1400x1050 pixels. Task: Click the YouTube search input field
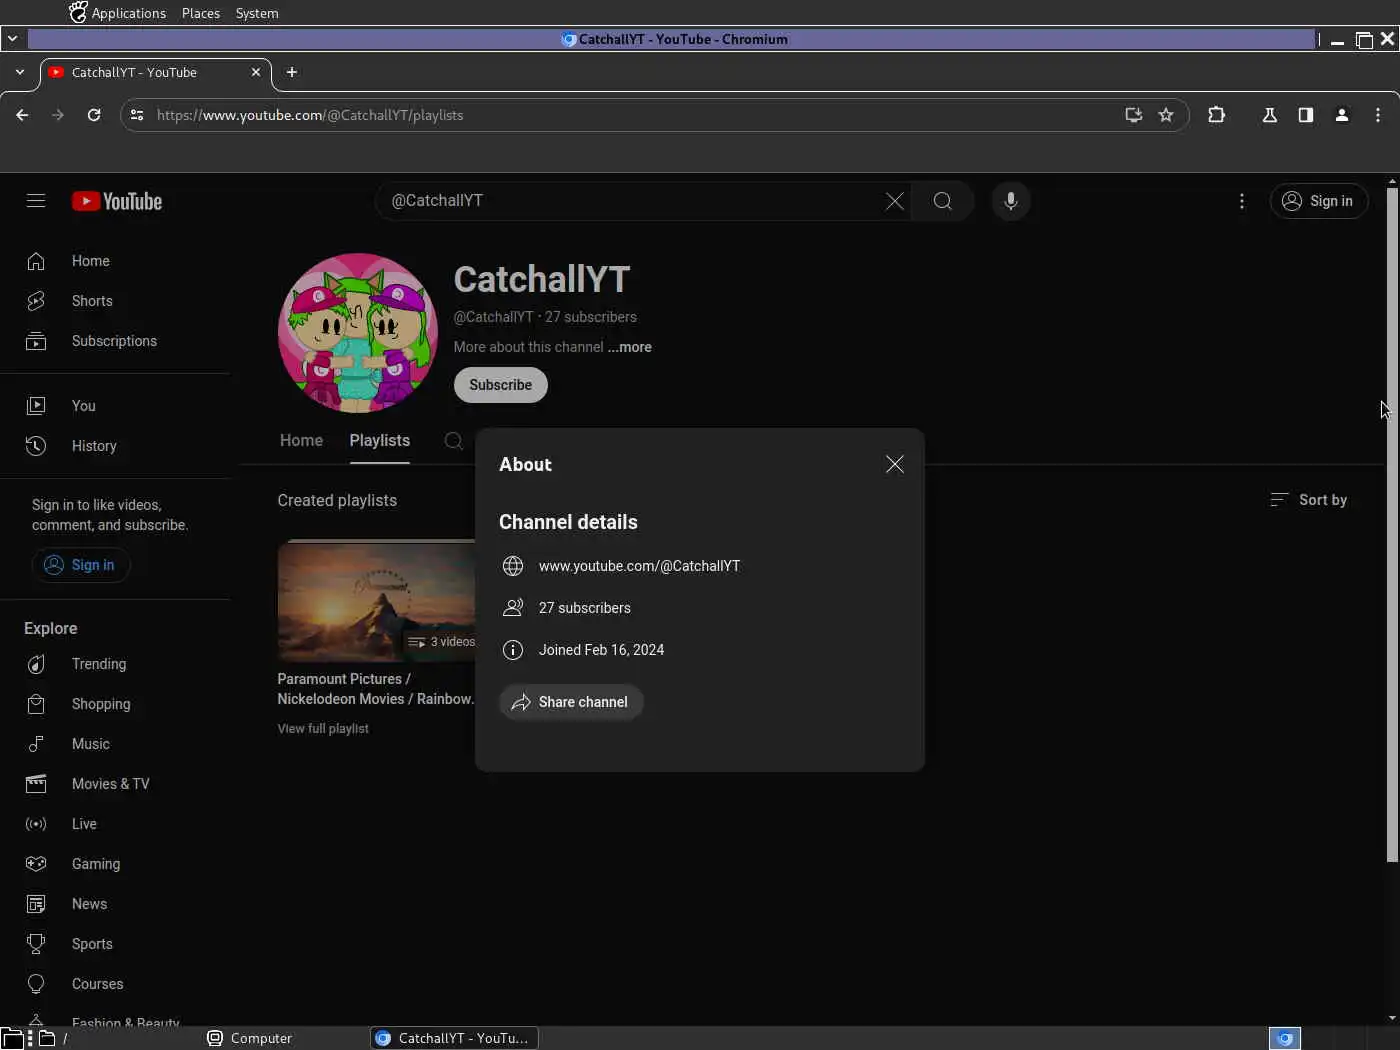coord(635,201)
